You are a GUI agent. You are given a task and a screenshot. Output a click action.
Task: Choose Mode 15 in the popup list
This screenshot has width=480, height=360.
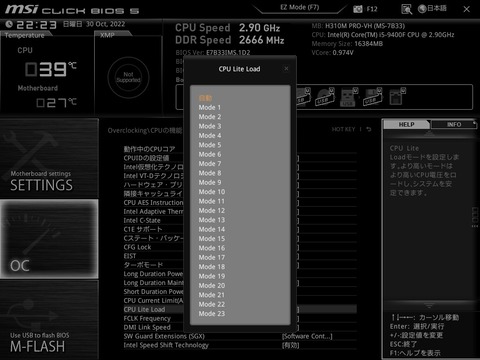(x=212, y=239)
